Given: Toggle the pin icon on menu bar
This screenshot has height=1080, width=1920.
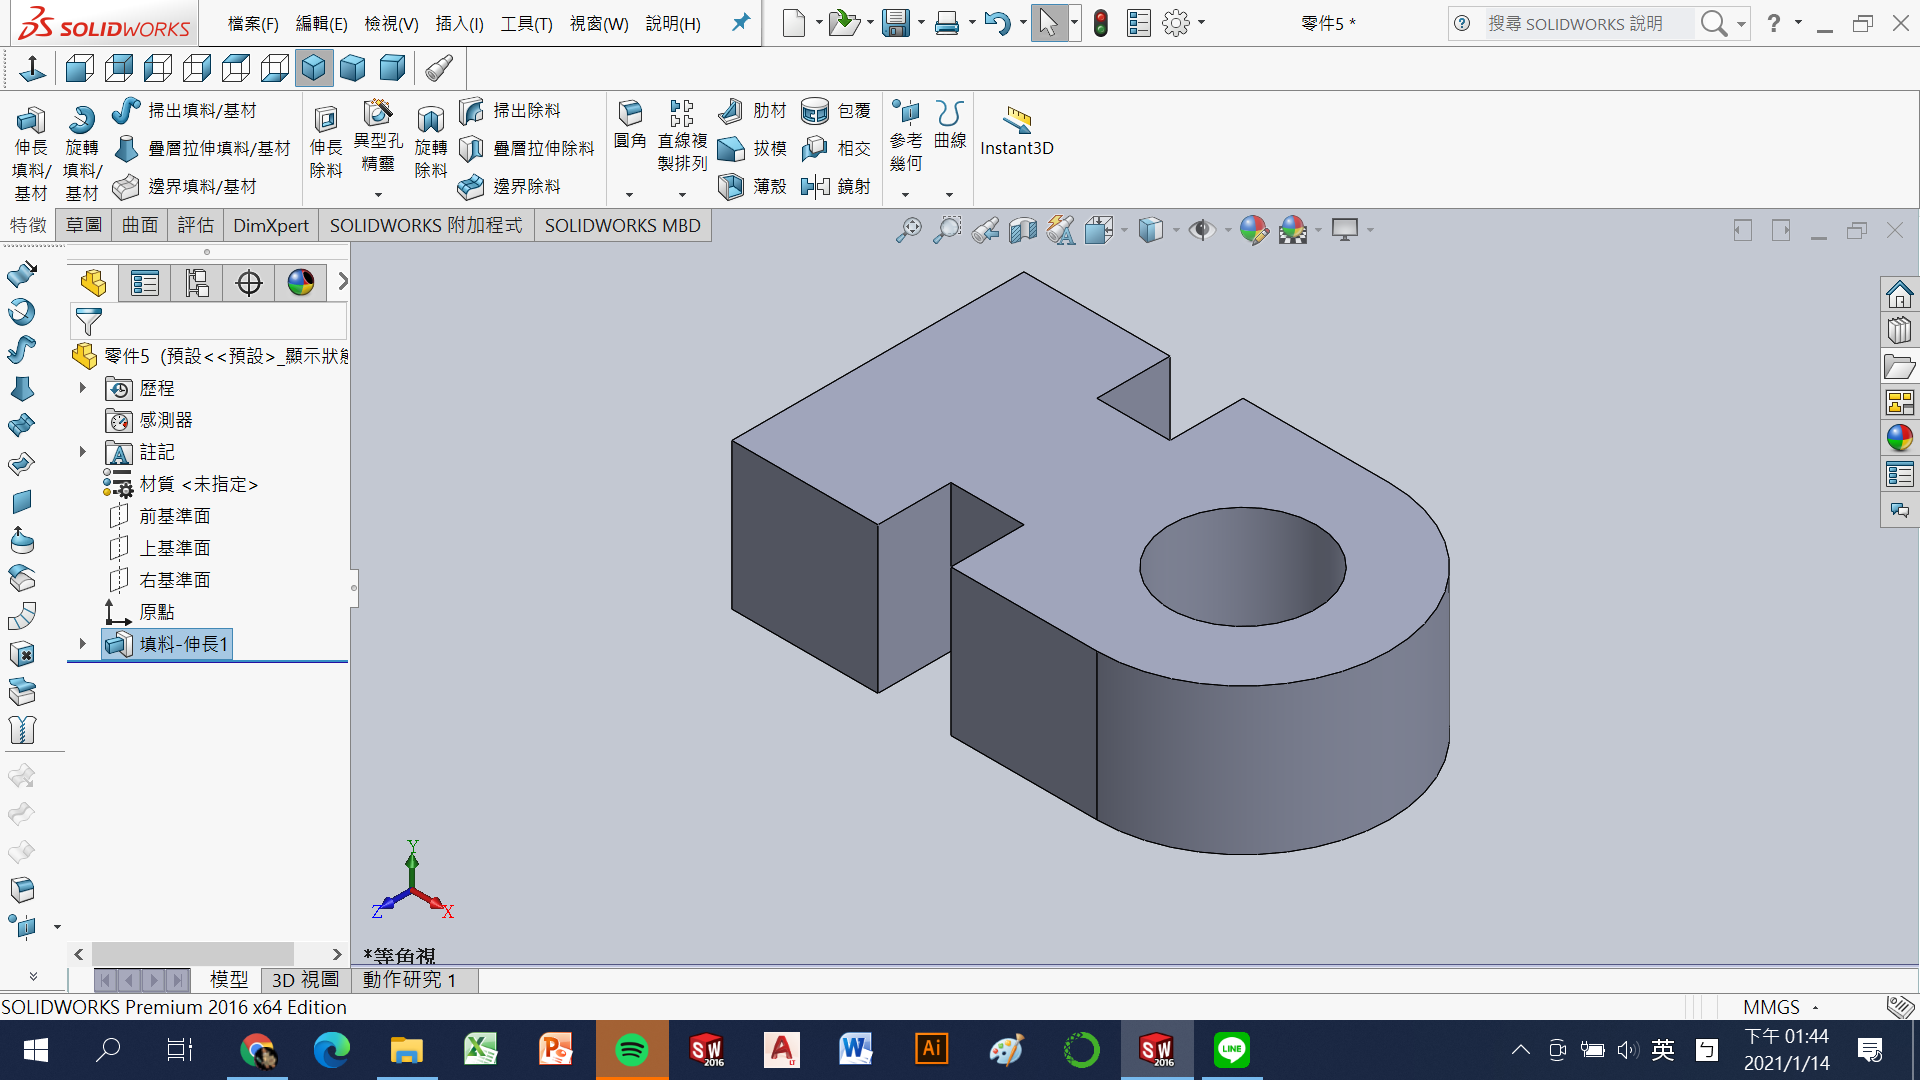Looking at the screenshot, I should [740, 23].
